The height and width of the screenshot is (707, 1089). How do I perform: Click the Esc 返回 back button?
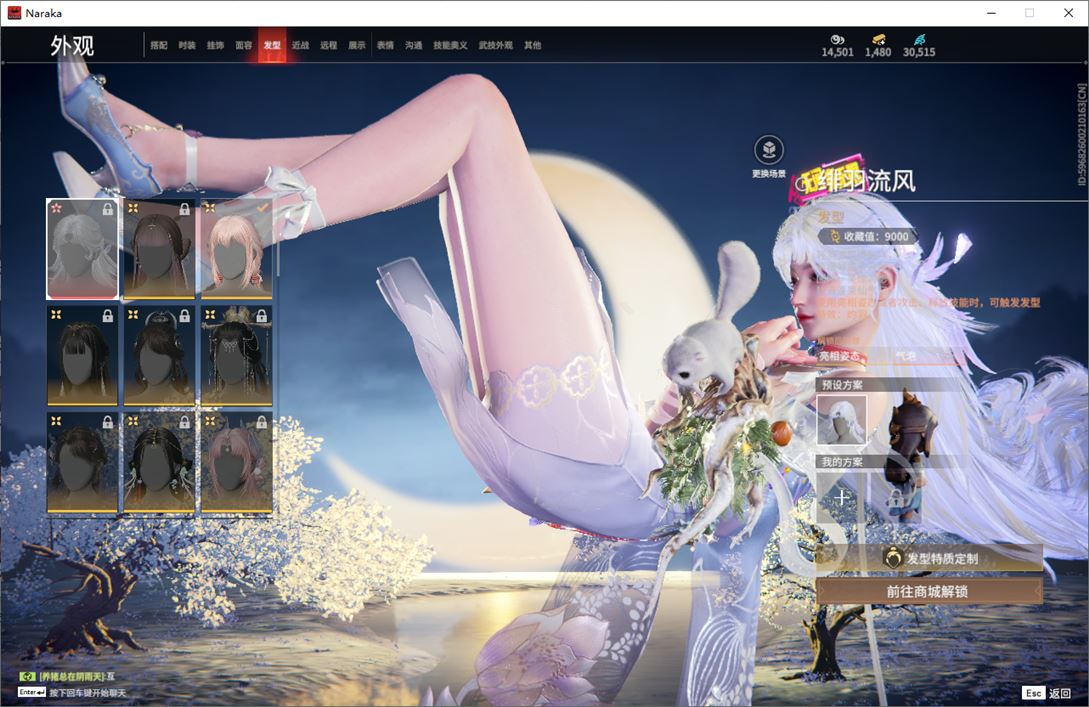1047,692
